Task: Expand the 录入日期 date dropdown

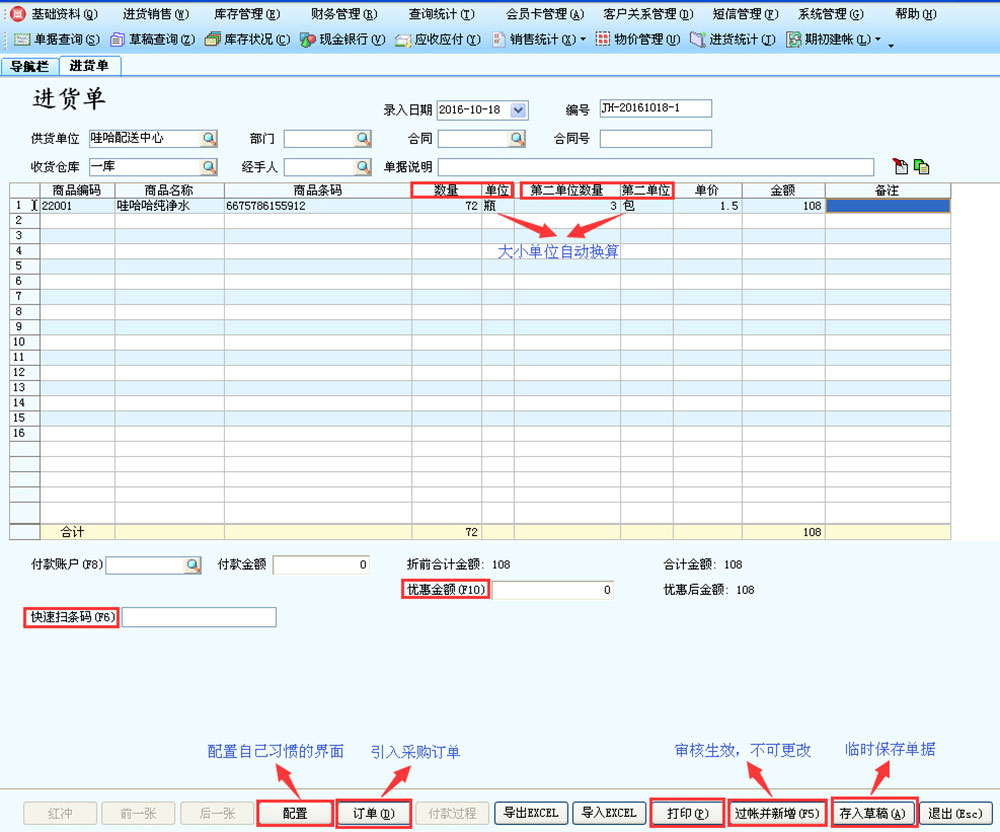Action: [518, 110]
